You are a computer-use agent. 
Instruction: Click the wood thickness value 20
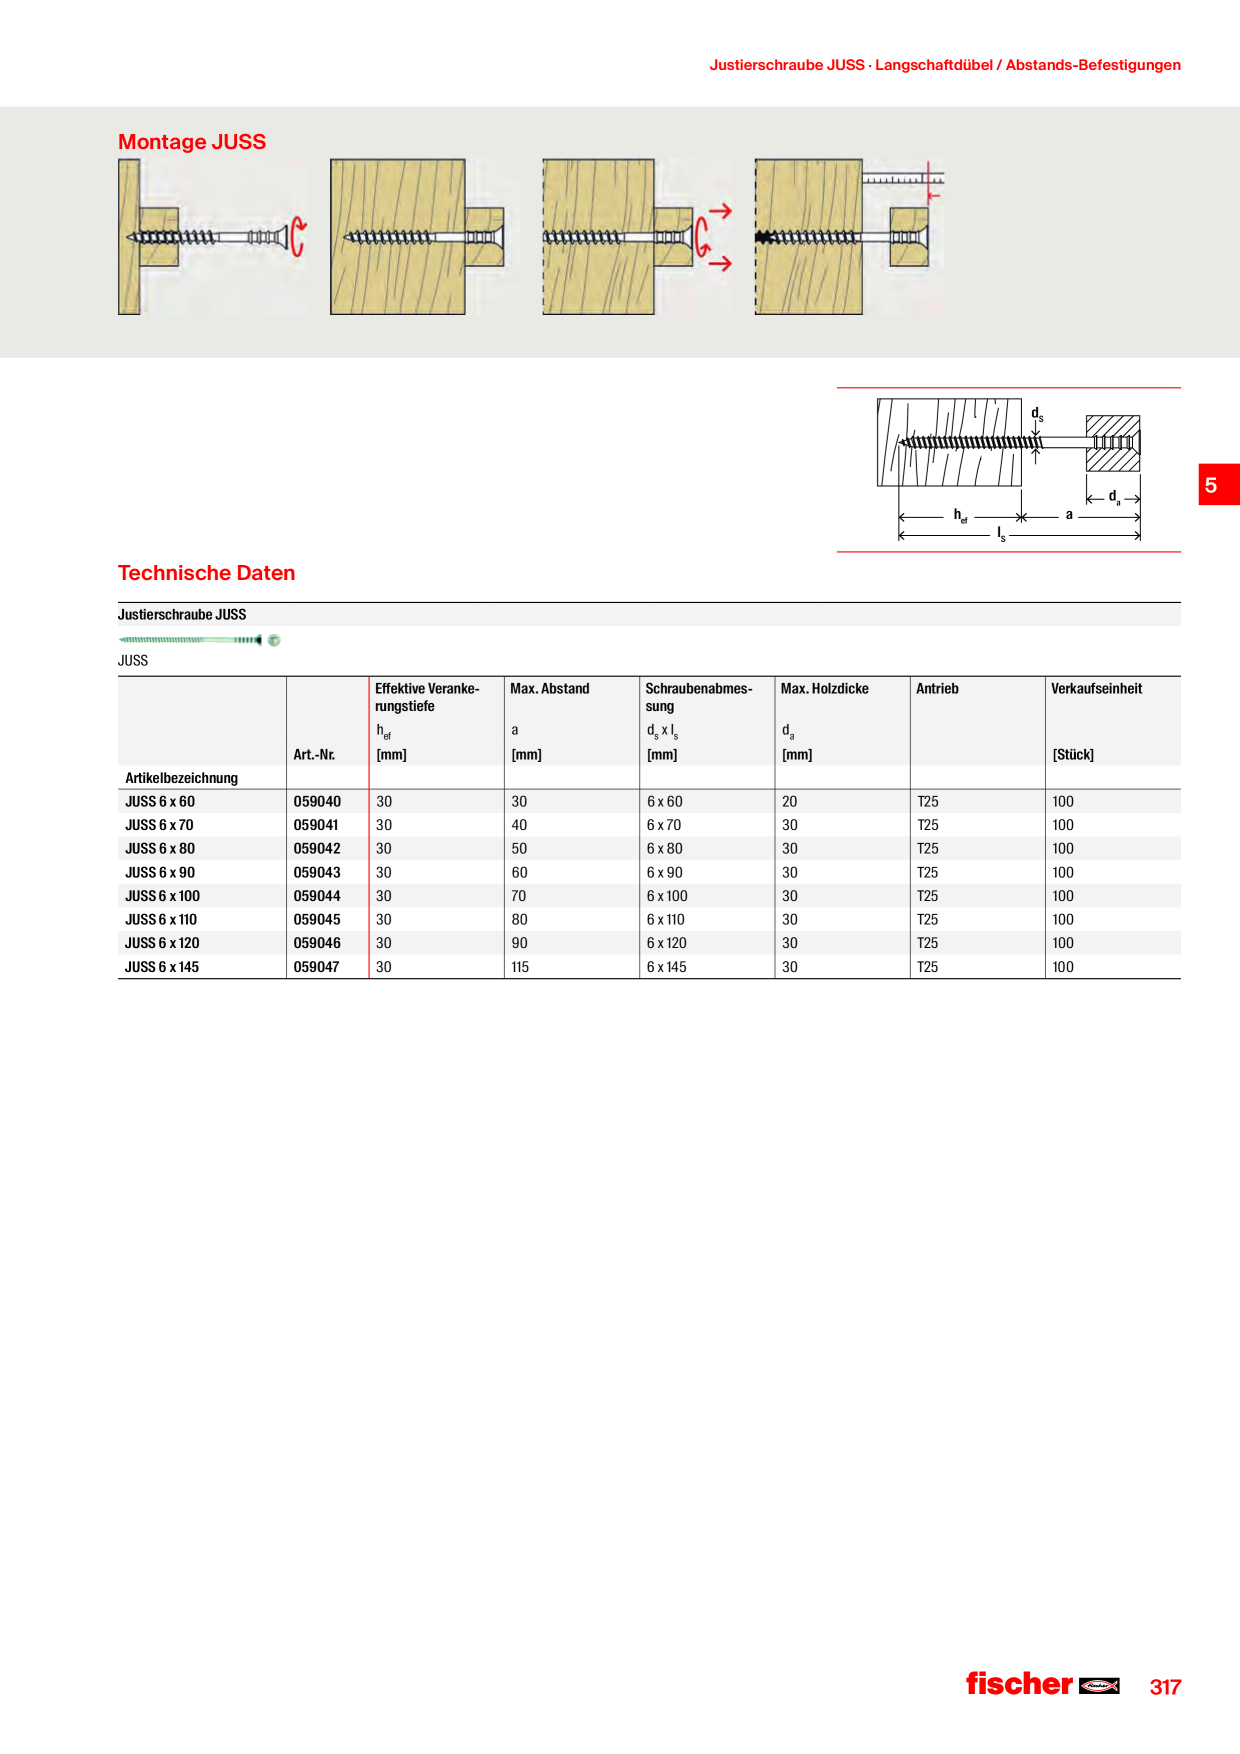(x=790, y=802)
